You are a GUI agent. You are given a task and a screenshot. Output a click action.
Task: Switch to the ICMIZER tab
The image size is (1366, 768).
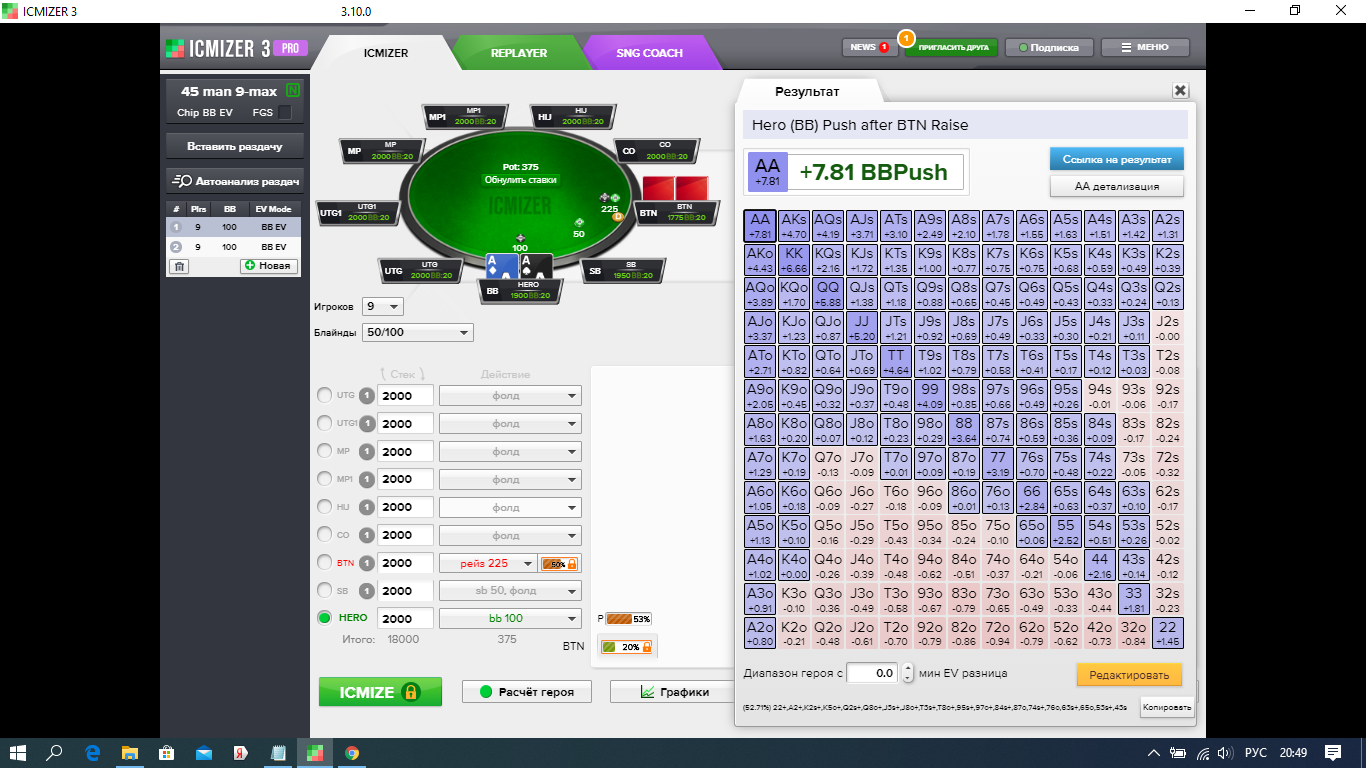click(386, 52)
